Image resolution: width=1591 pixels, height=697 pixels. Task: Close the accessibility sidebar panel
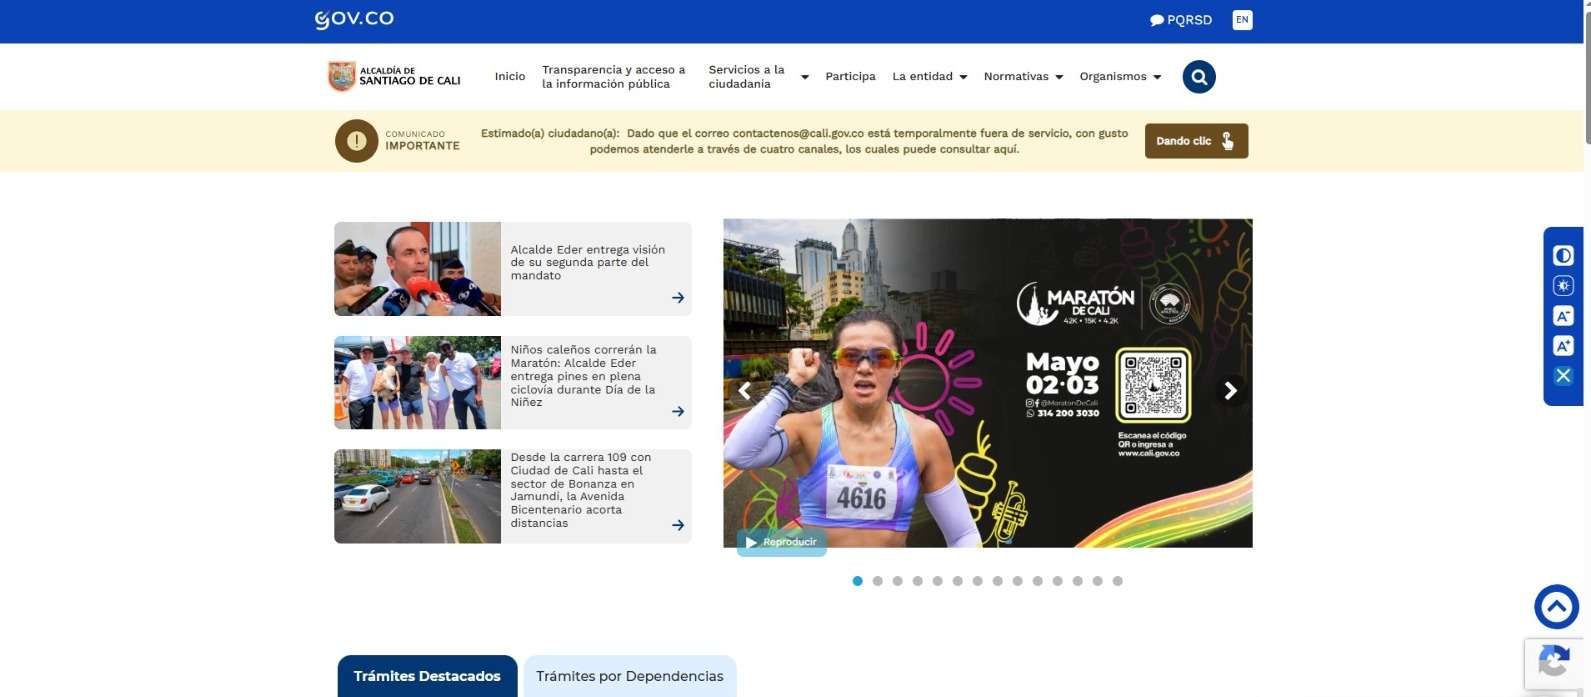click(1563, 376)
